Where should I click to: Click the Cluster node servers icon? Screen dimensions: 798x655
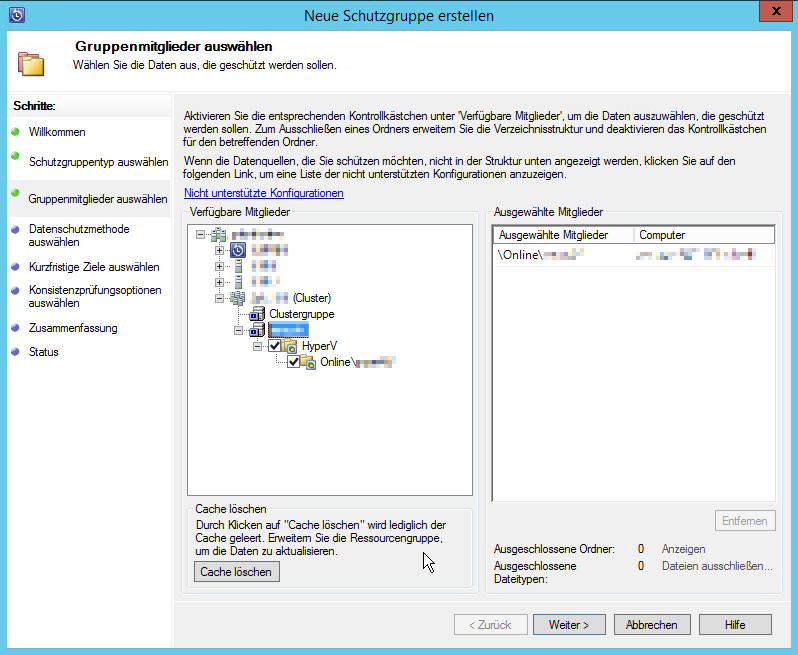tap(238, 298)
